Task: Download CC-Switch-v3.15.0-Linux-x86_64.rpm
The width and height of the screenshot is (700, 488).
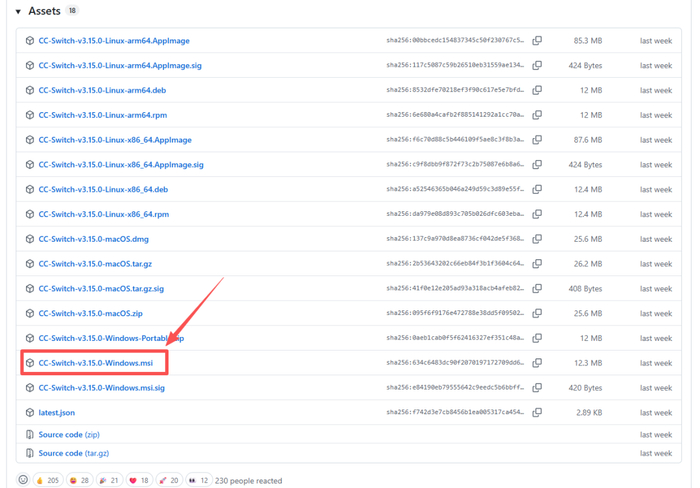Action: tap(104, 214)
